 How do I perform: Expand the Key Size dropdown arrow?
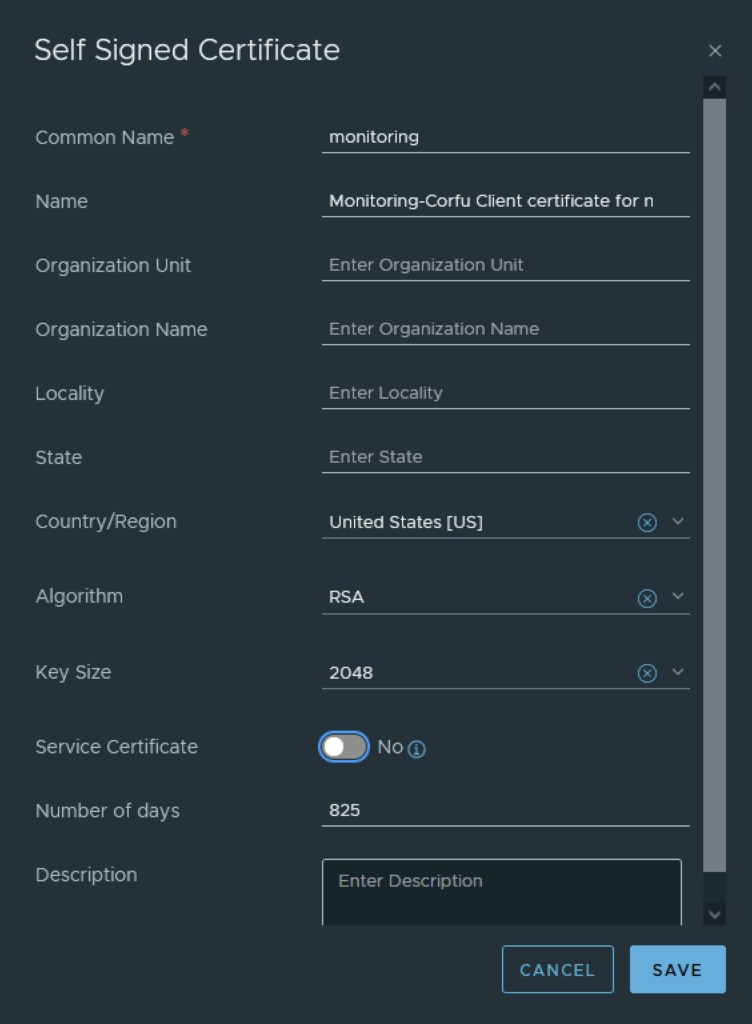pyautogui.click(x=678, y=671)
